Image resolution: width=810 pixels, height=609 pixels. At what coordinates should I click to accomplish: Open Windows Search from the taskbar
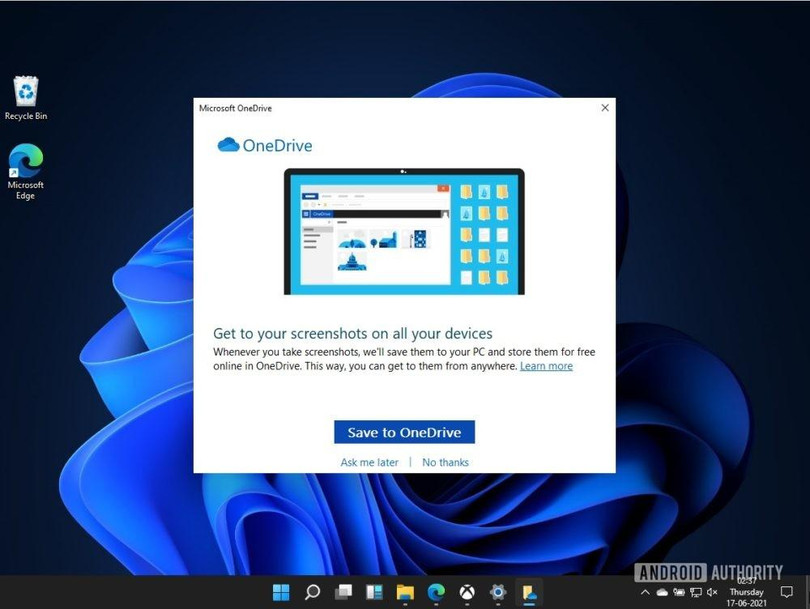click(312, 592)
